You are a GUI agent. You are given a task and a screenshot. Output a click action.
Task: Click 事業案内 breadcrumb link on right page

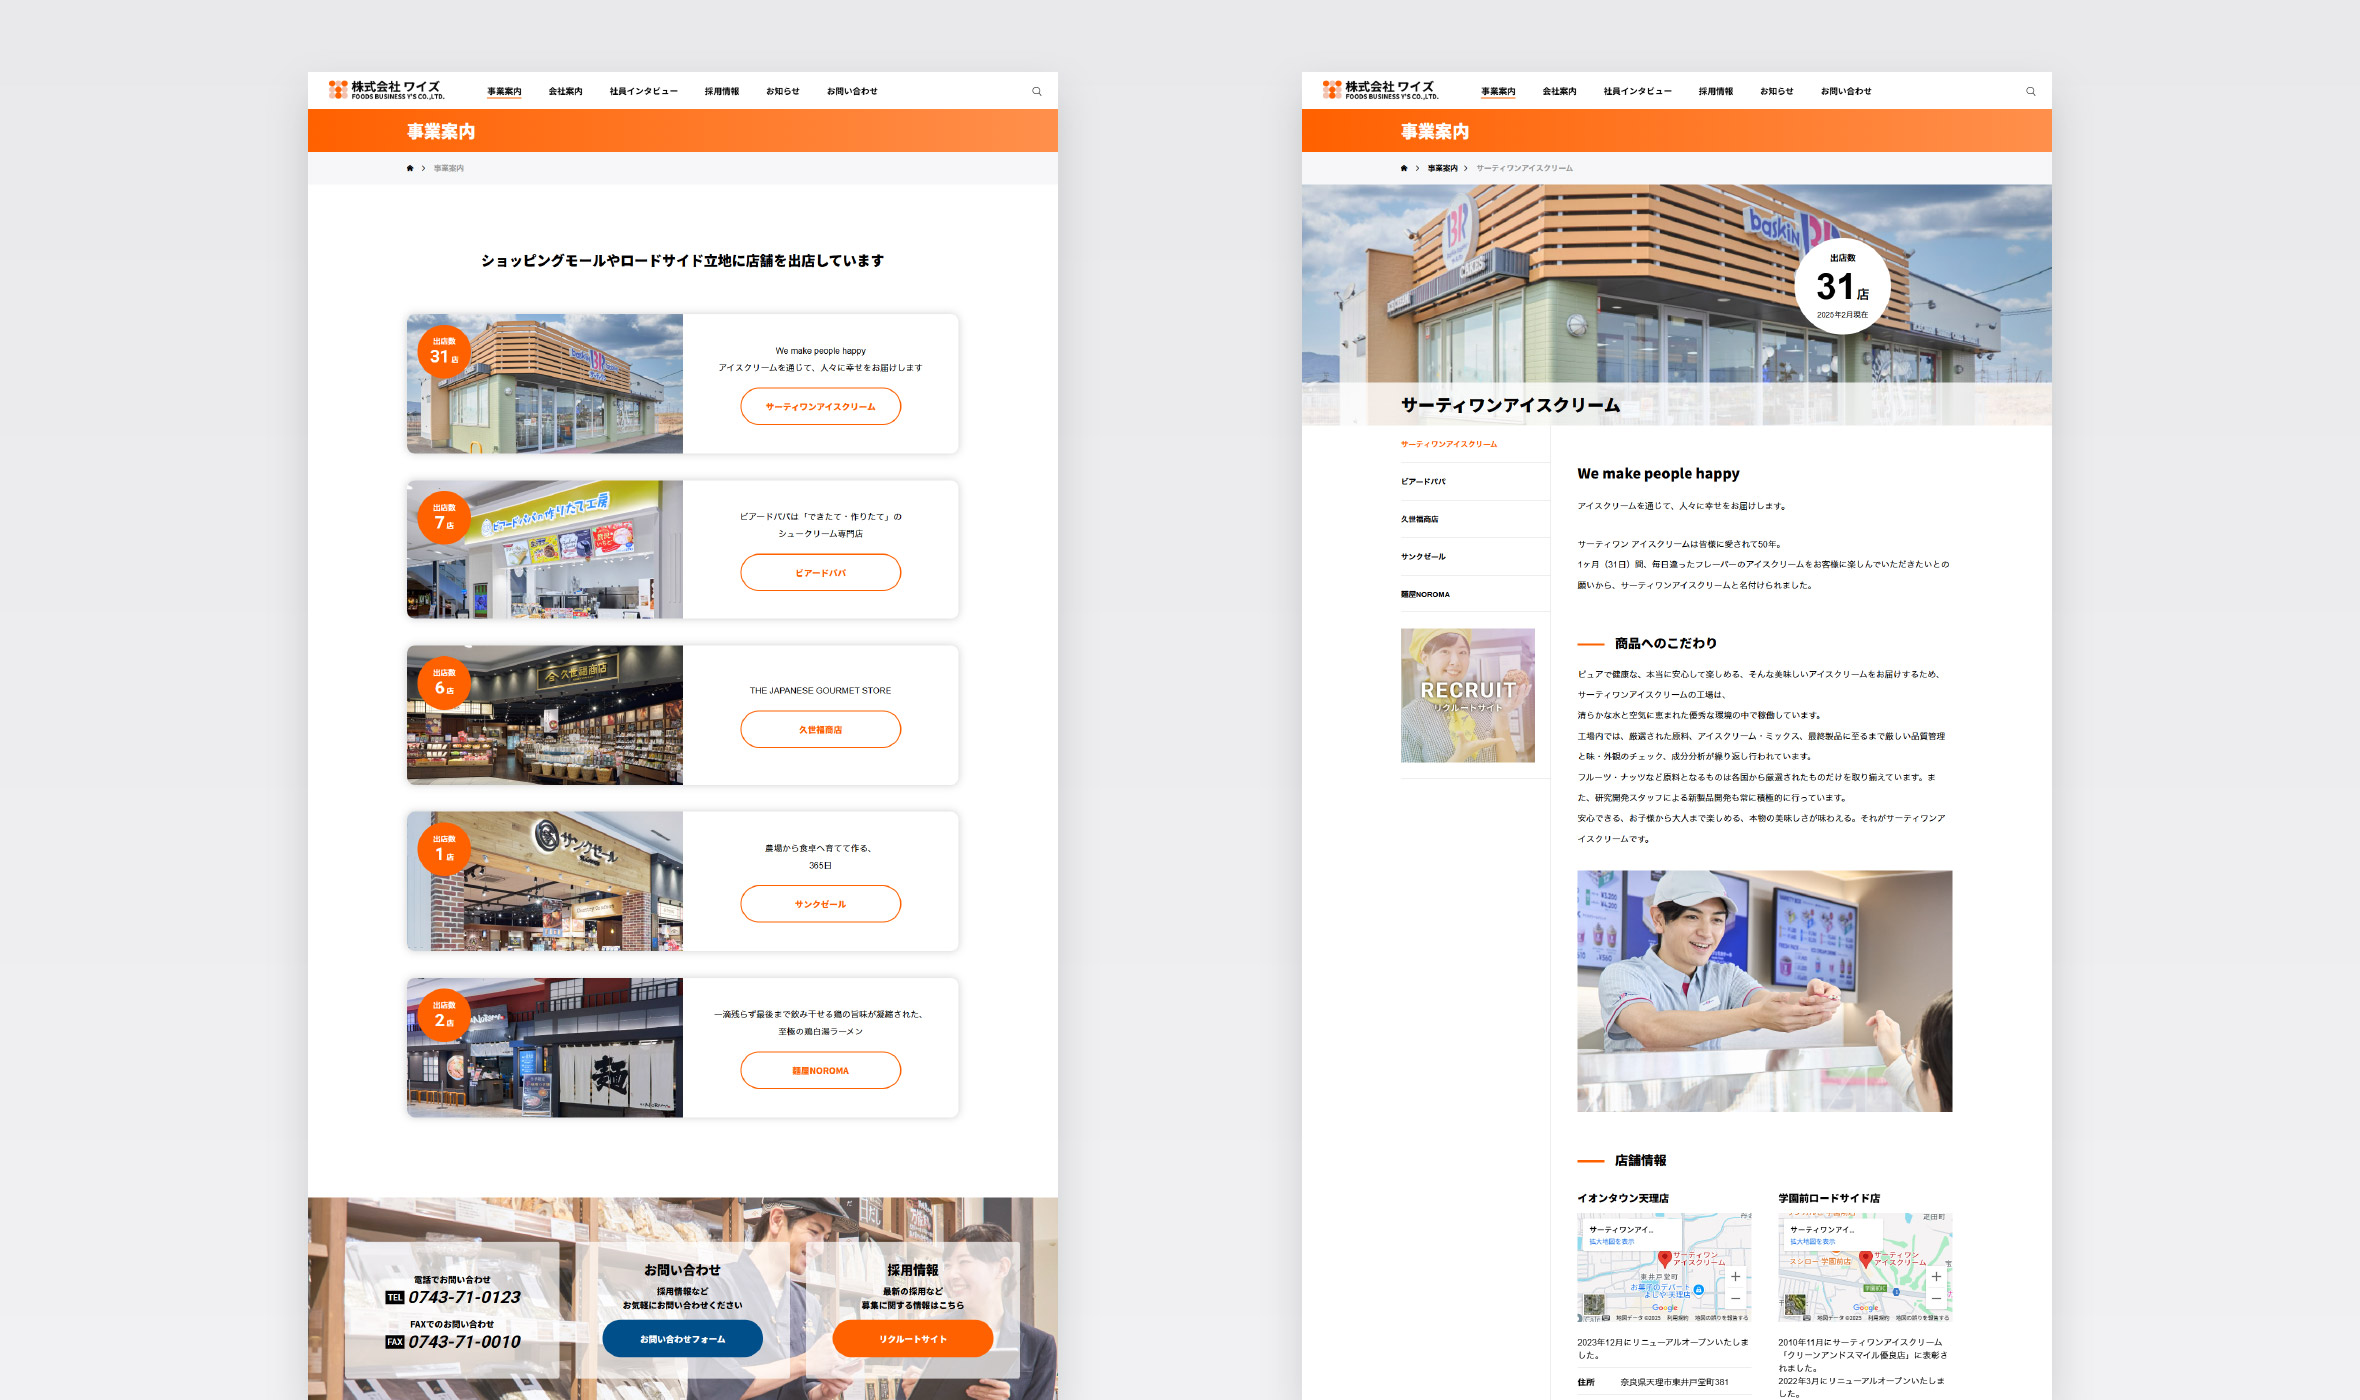click(1442, 168)
